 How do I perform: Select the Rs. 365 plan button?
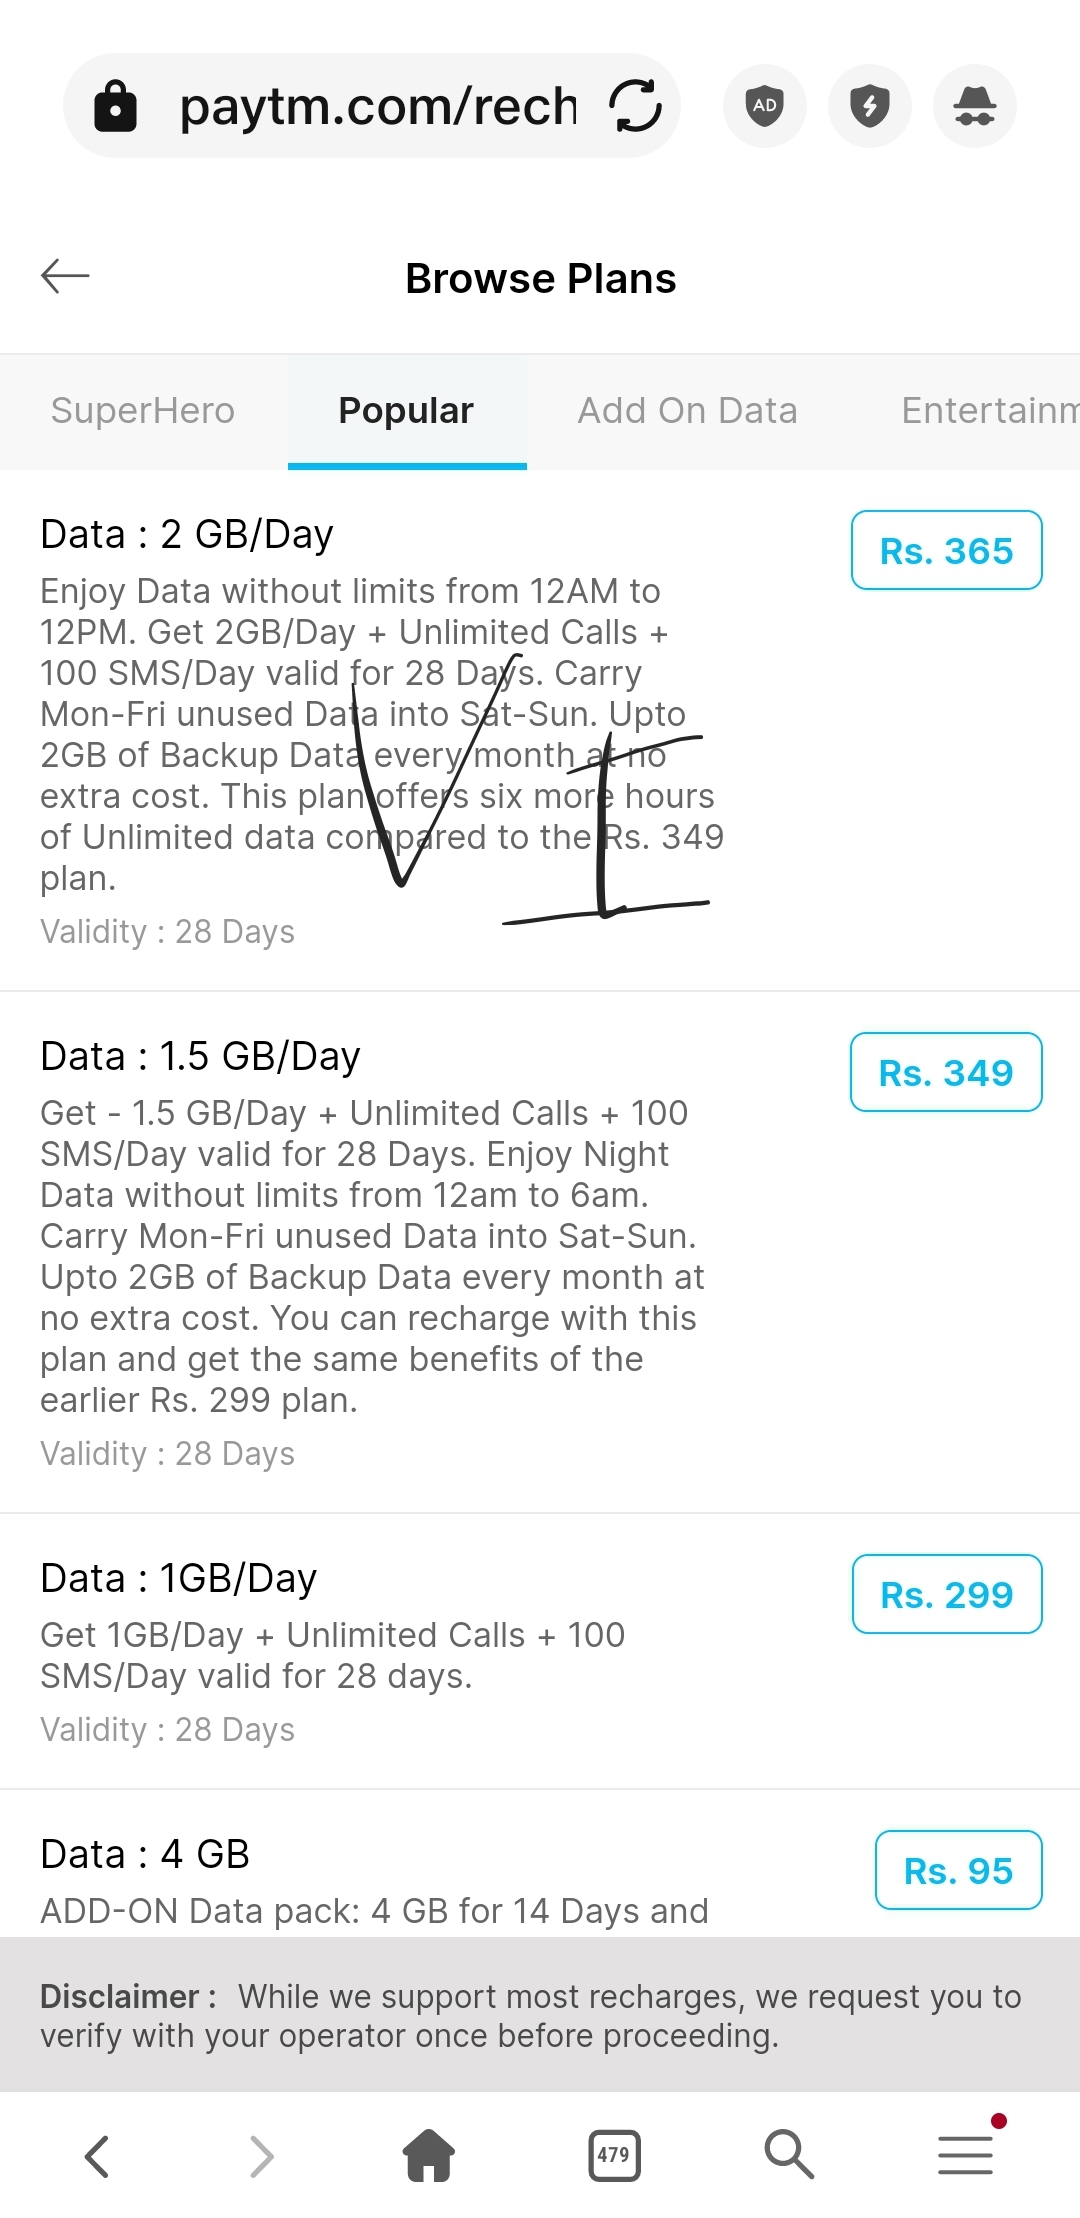tap(946, 551)
